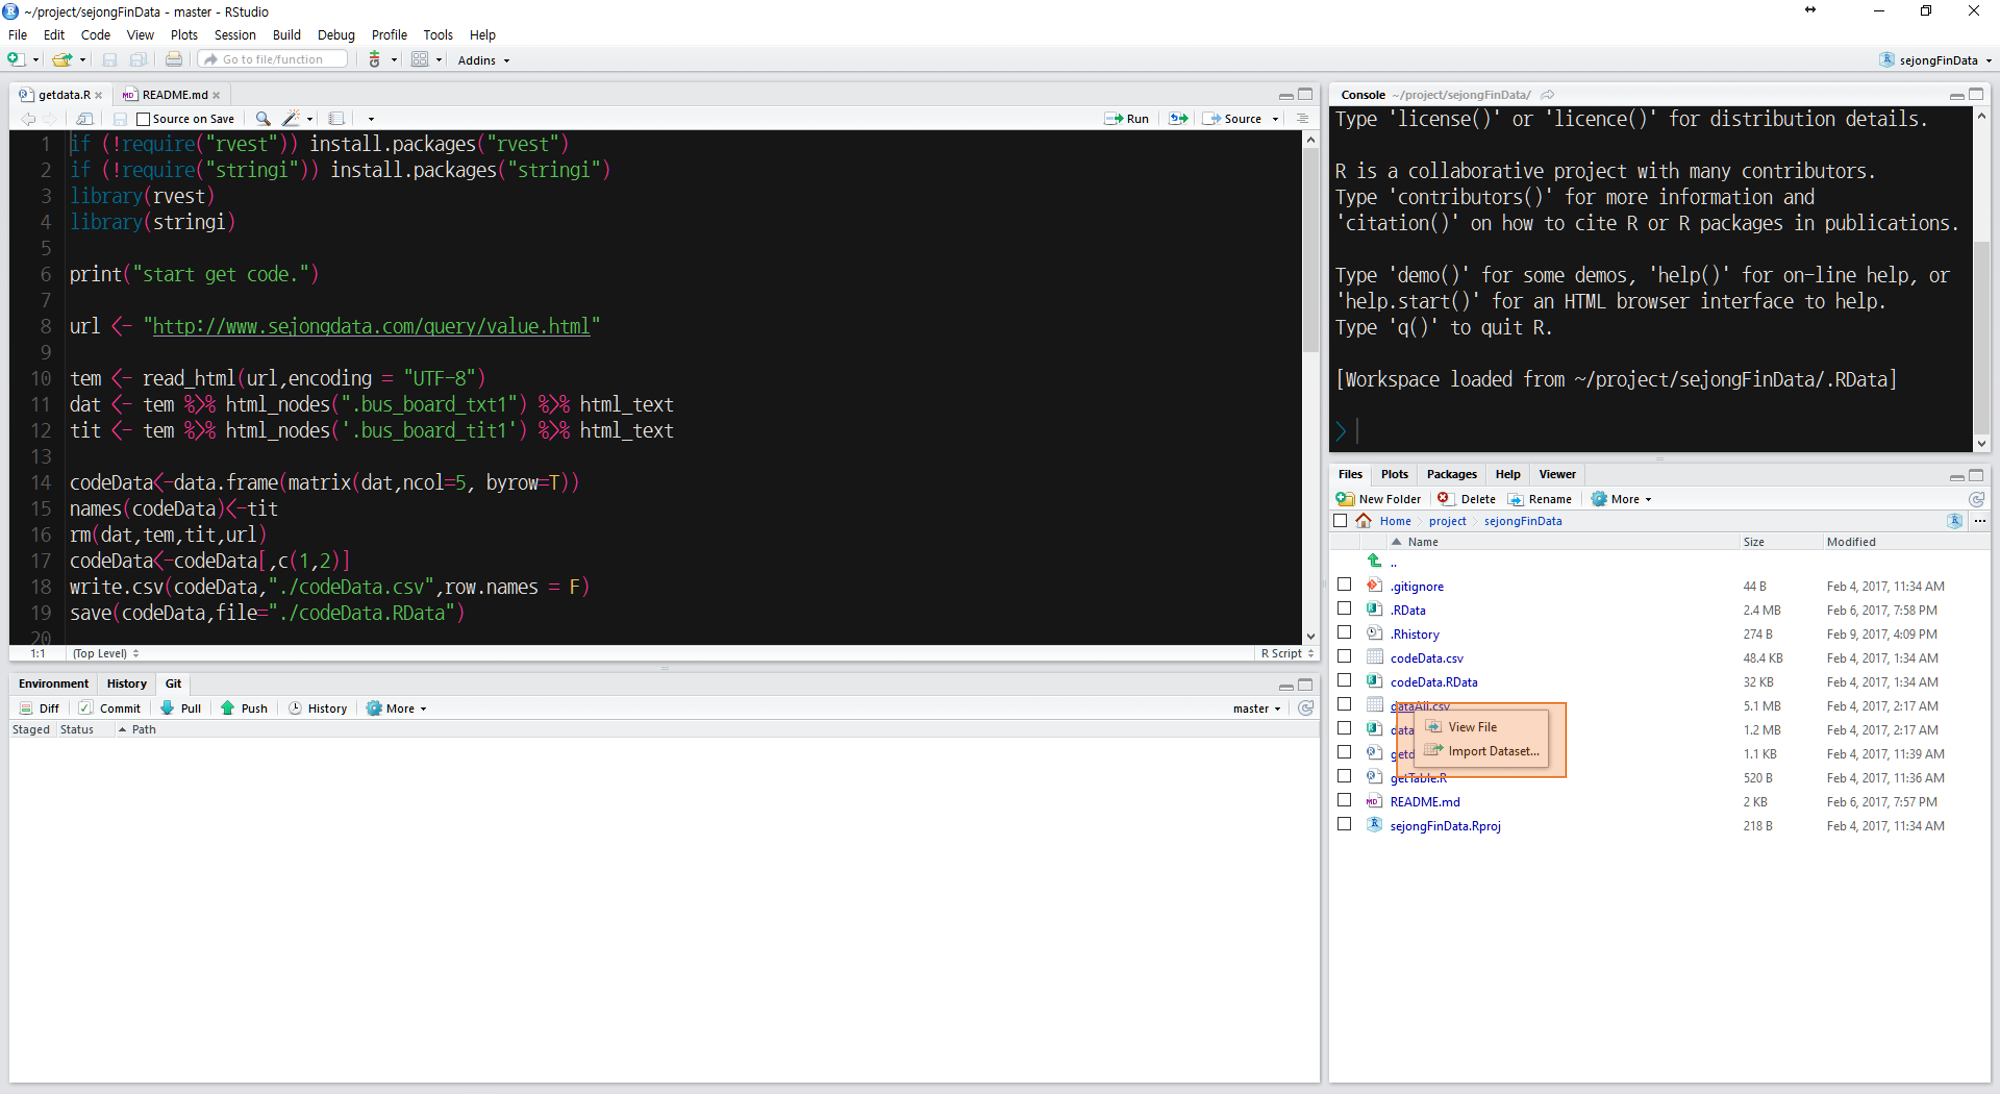Image resolution: width=2000 pixels, height=1094 pixels.
Task: Switch to the Packages tab
Action: pos(1451,474)
